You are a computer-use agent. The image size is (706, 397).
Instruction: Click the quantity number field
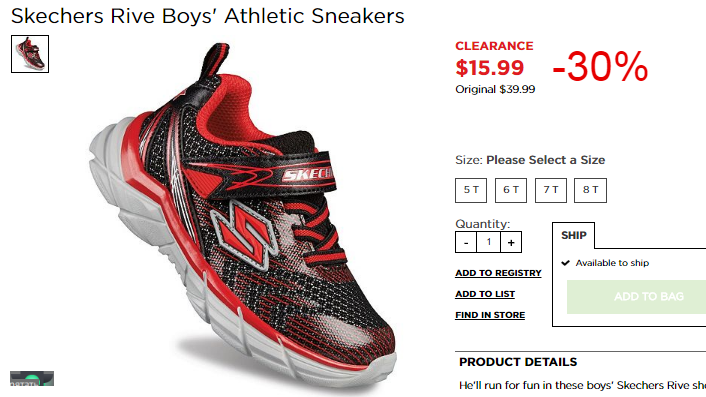pos(489,242)
